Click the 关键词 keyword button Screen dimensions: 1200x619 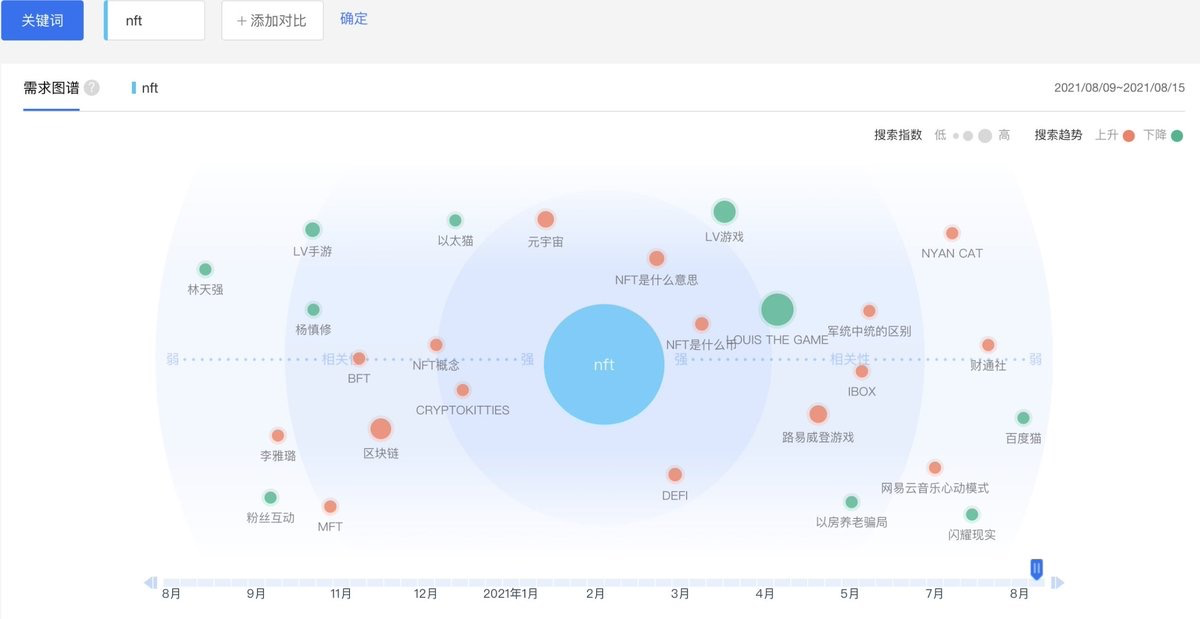pyautogui.click(x=42, y=19)
